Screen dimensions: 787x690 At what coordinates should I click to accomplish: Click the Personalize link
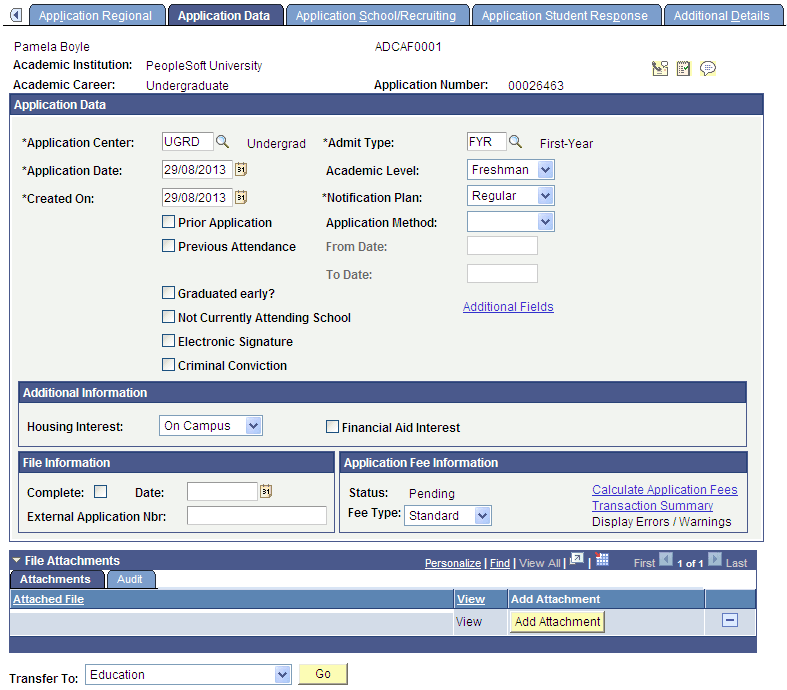click(453, 563)
